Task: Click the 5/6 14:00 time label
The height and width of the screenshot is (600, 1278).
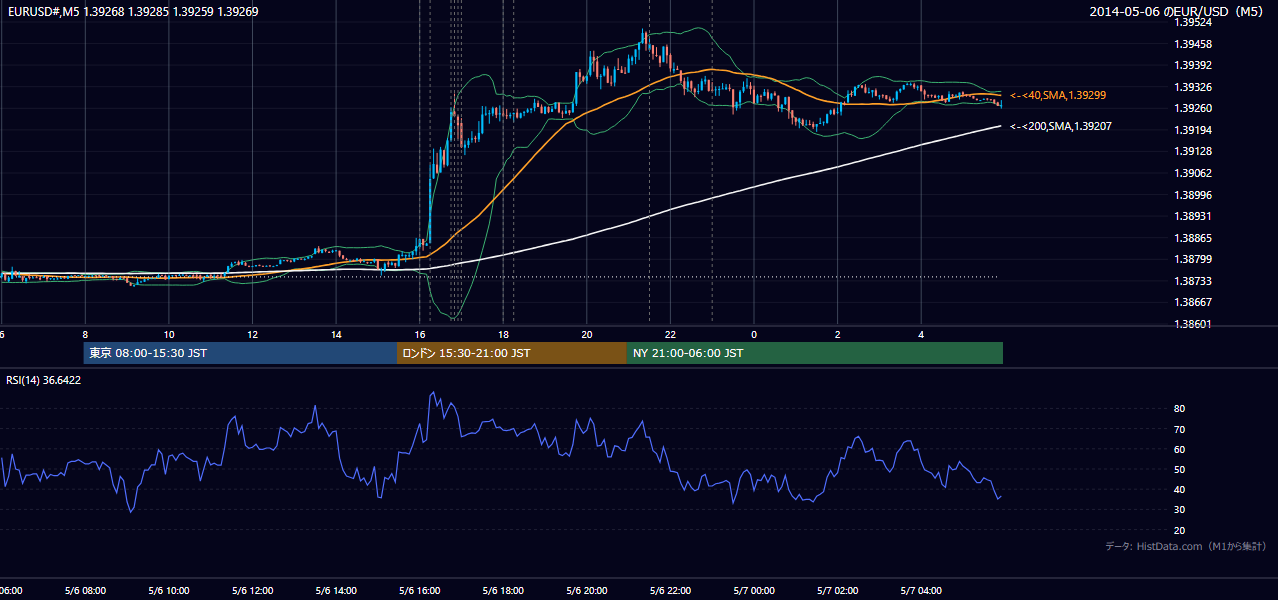Action: [x=336, y=591]
